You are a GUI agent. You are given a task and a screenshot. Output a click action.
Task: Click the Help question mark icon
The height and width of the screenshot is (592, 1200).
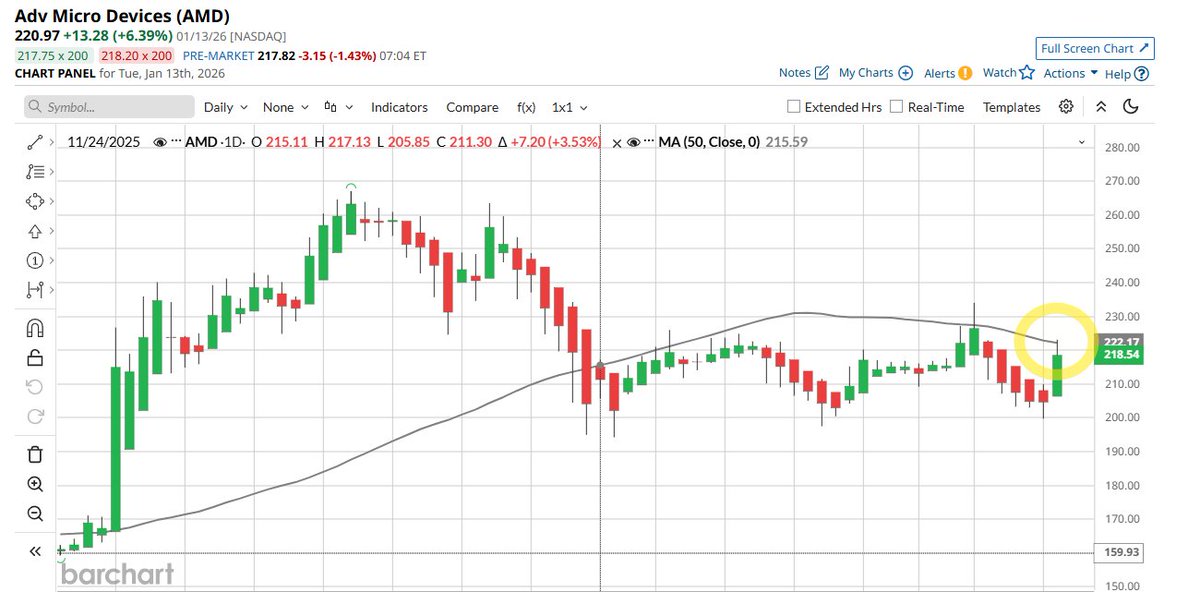1142,74
